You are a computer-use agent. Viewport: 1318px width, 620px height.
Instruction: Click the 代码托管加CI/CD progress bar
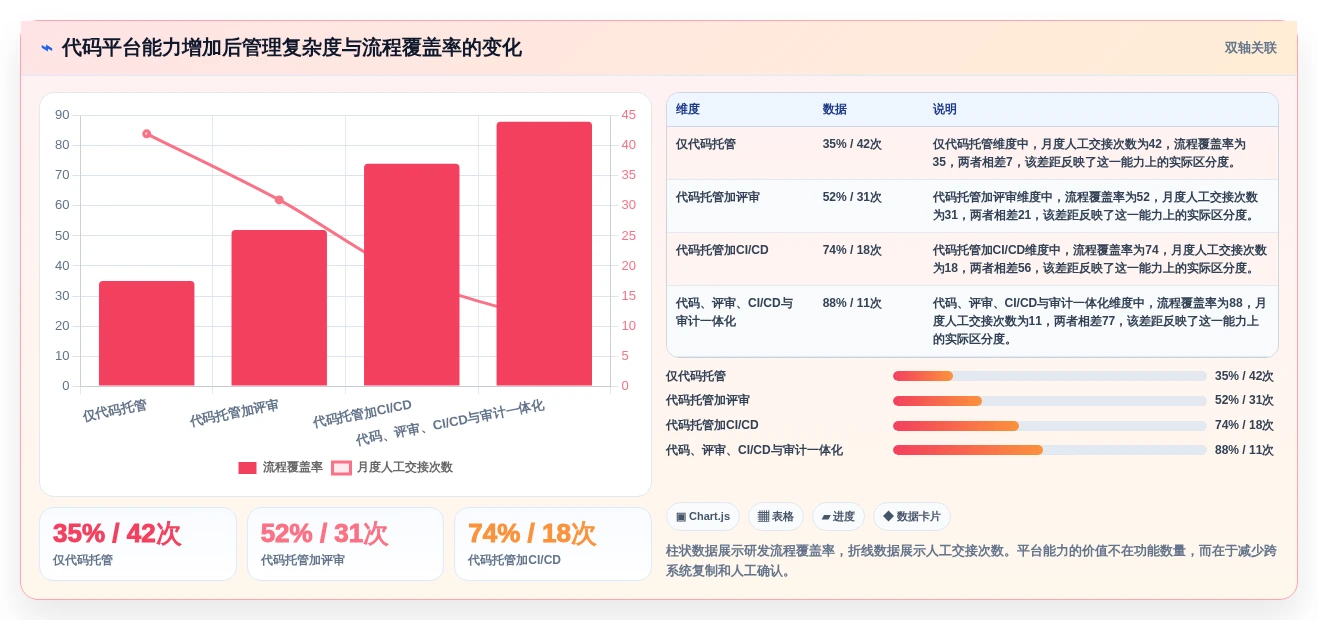[1050, 425]
